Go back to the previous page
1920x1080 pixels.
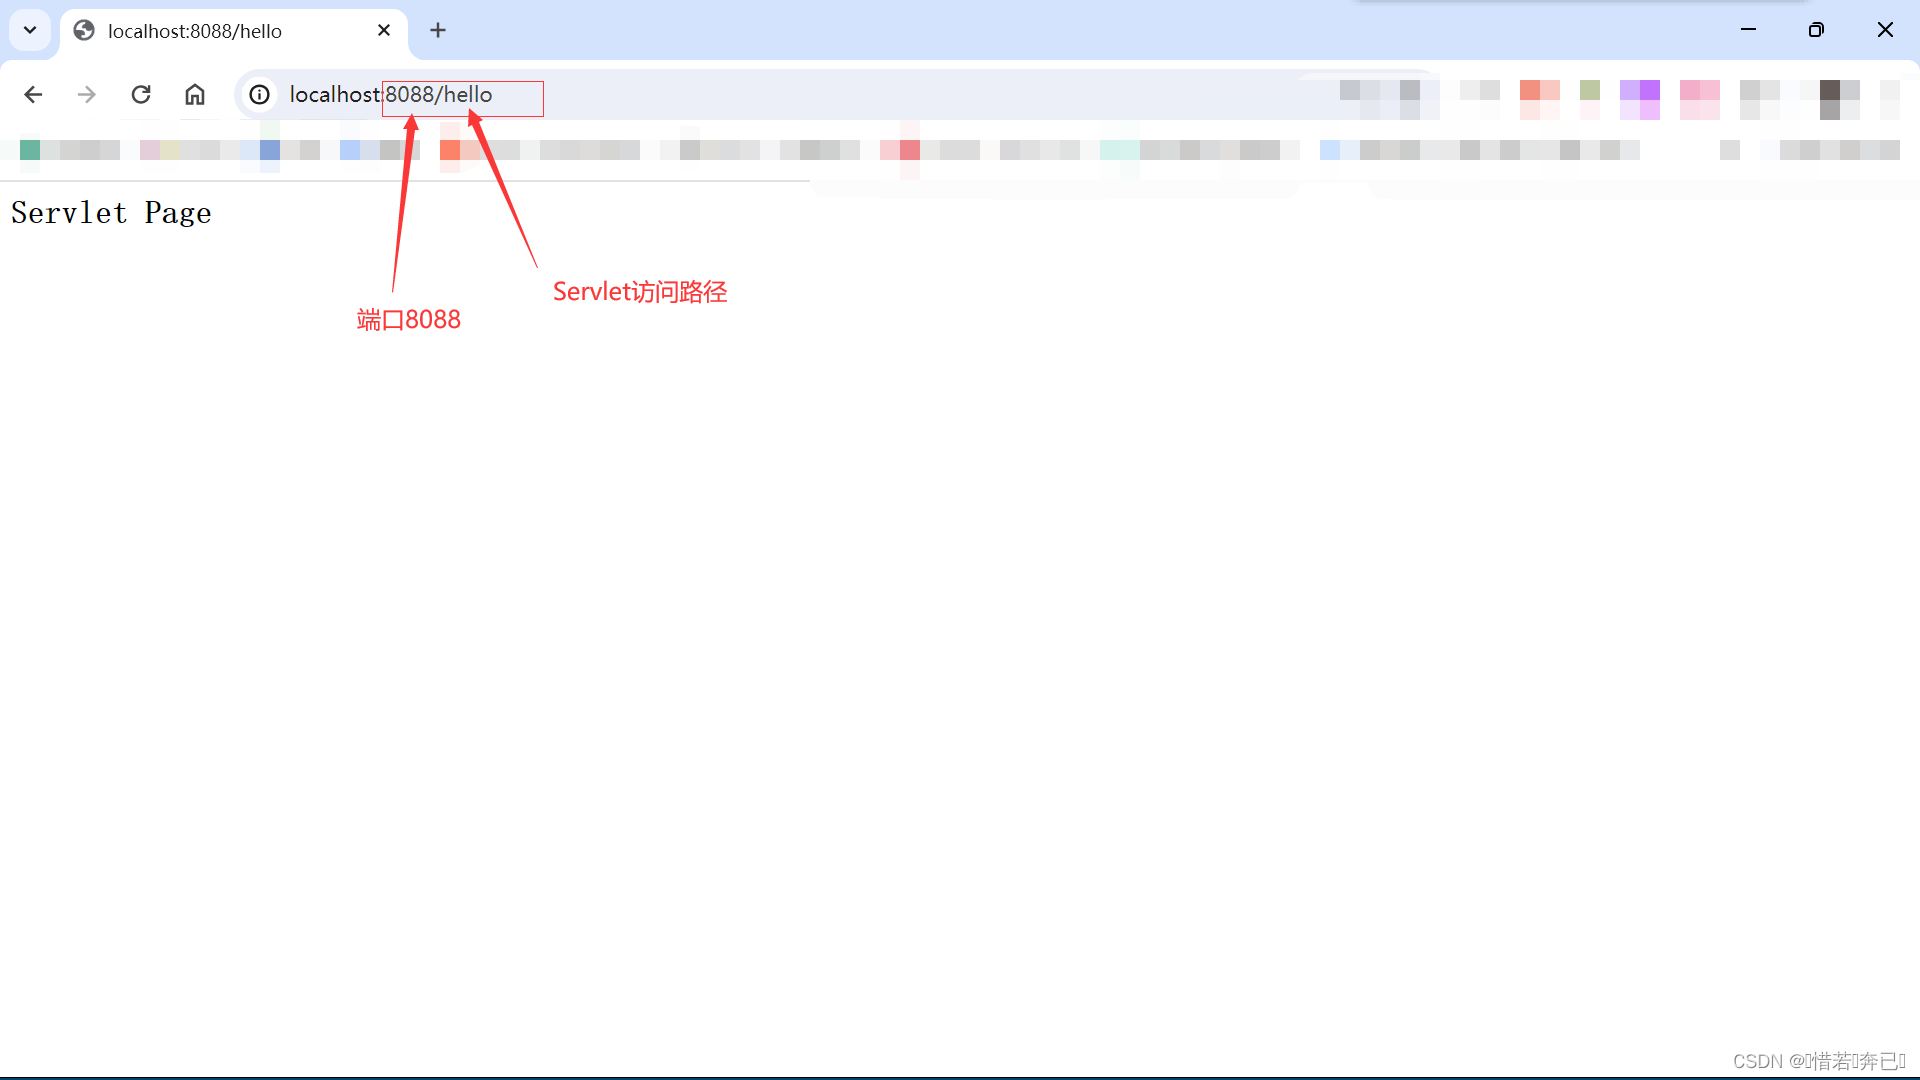[x=33, y=94]
